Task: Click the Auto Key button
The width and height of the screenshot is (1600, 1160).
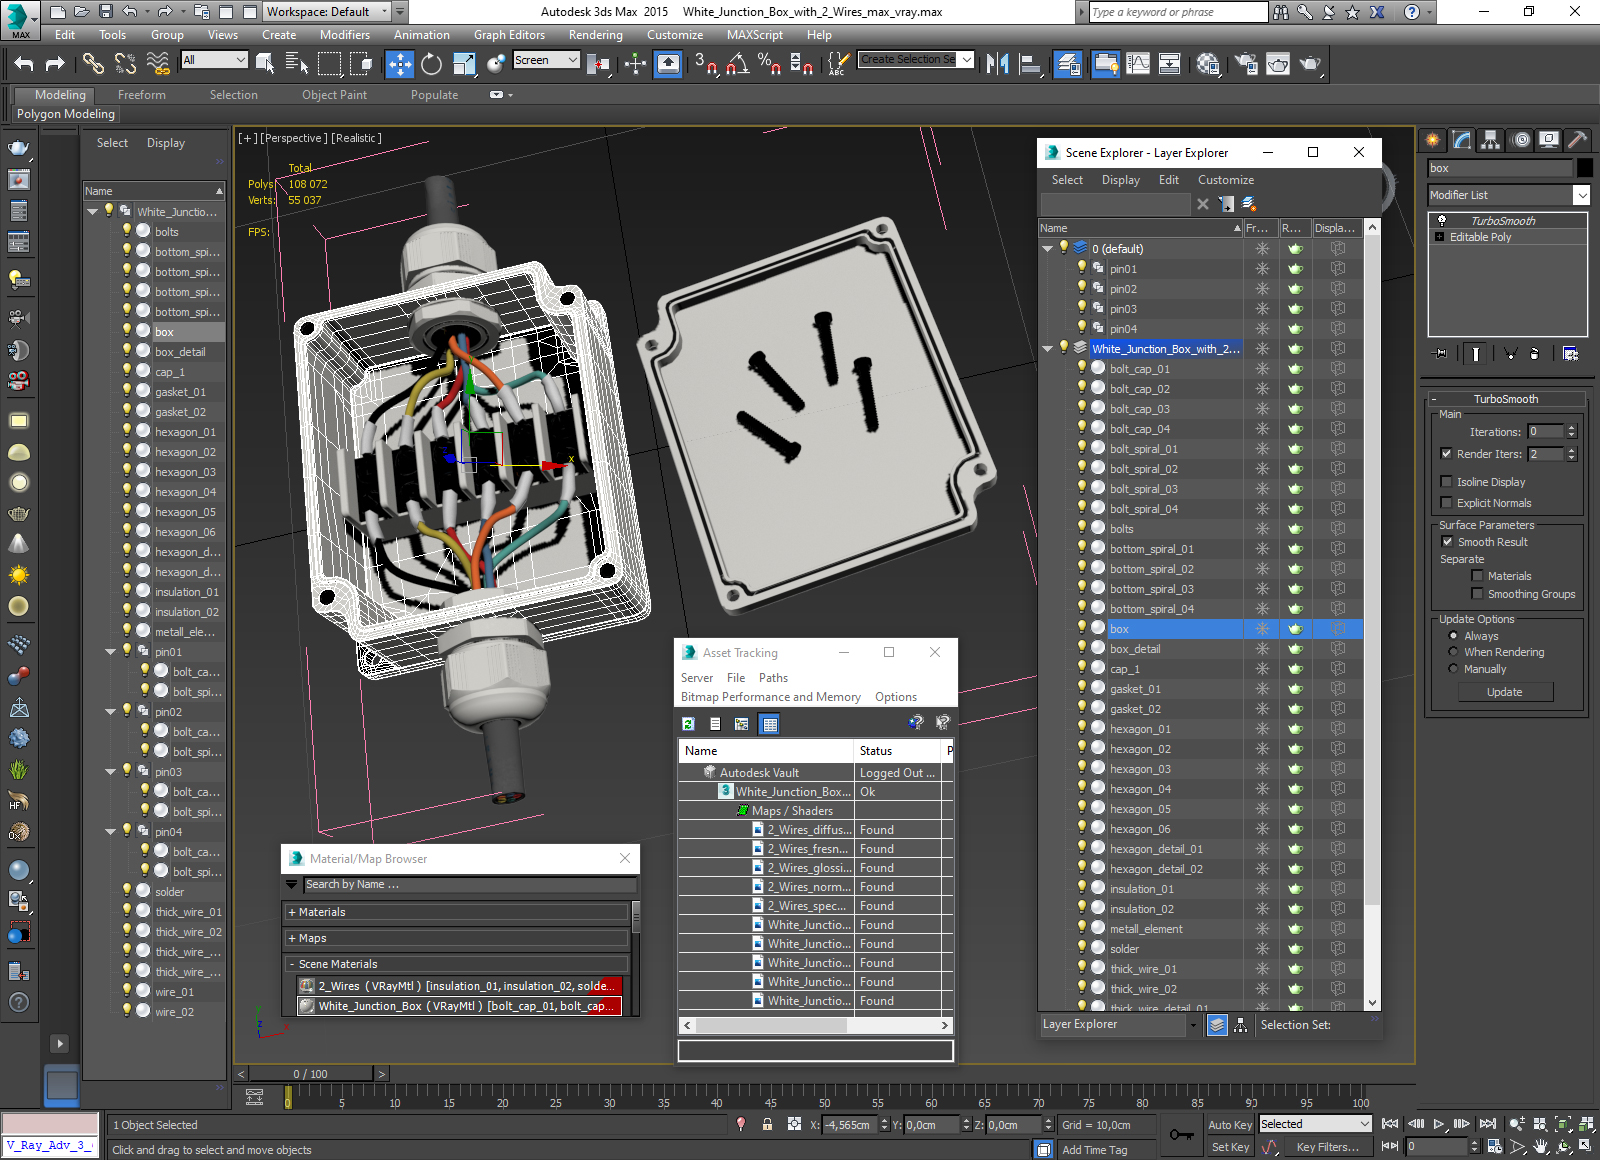Action: click(x=1230, y=1125)
